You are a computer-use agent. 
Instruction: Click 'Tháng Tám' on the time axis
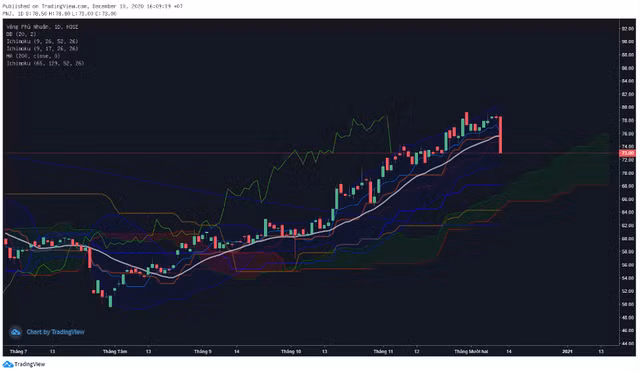tap(115, 351)
